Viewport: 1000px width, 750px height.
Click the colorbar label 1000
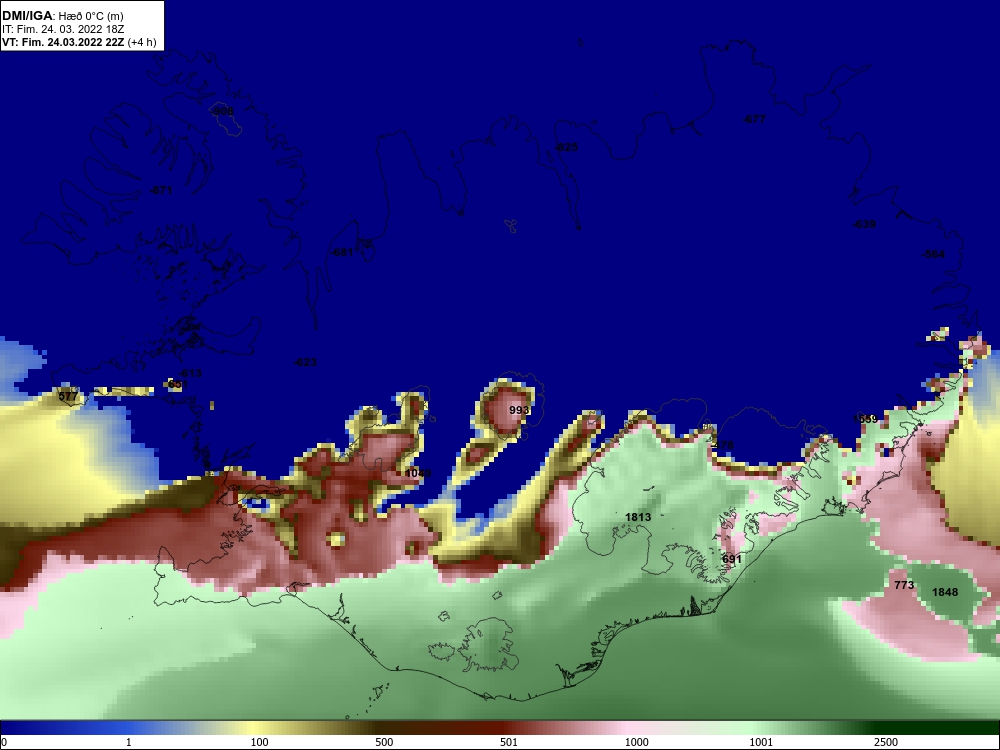point(636,742)
